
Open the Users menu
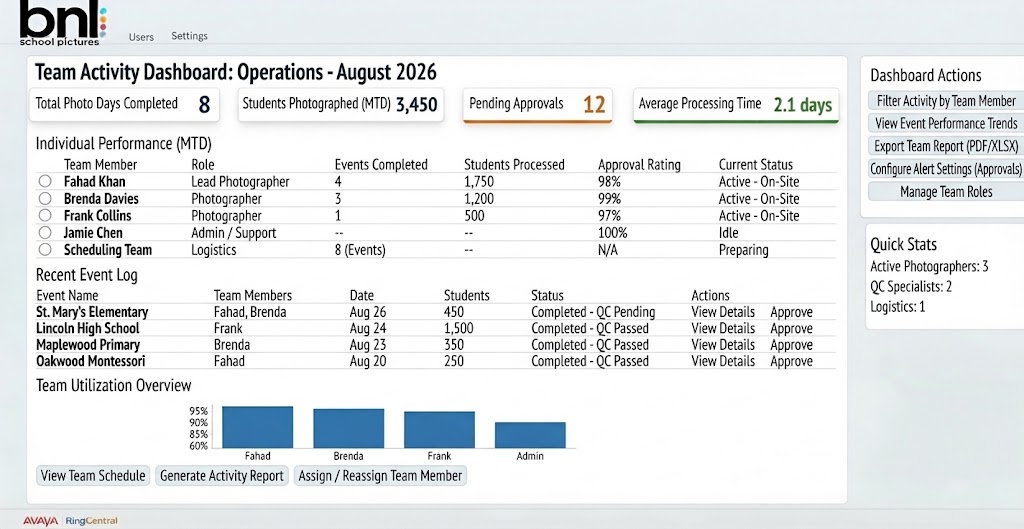point(141,37)
